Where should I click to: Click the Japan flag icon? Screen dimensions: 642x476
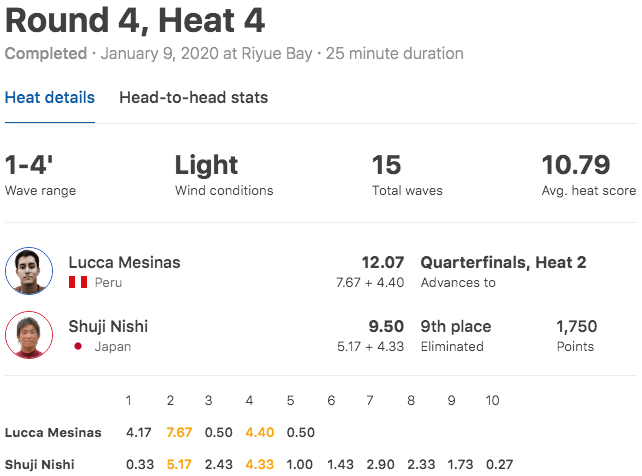78,347
